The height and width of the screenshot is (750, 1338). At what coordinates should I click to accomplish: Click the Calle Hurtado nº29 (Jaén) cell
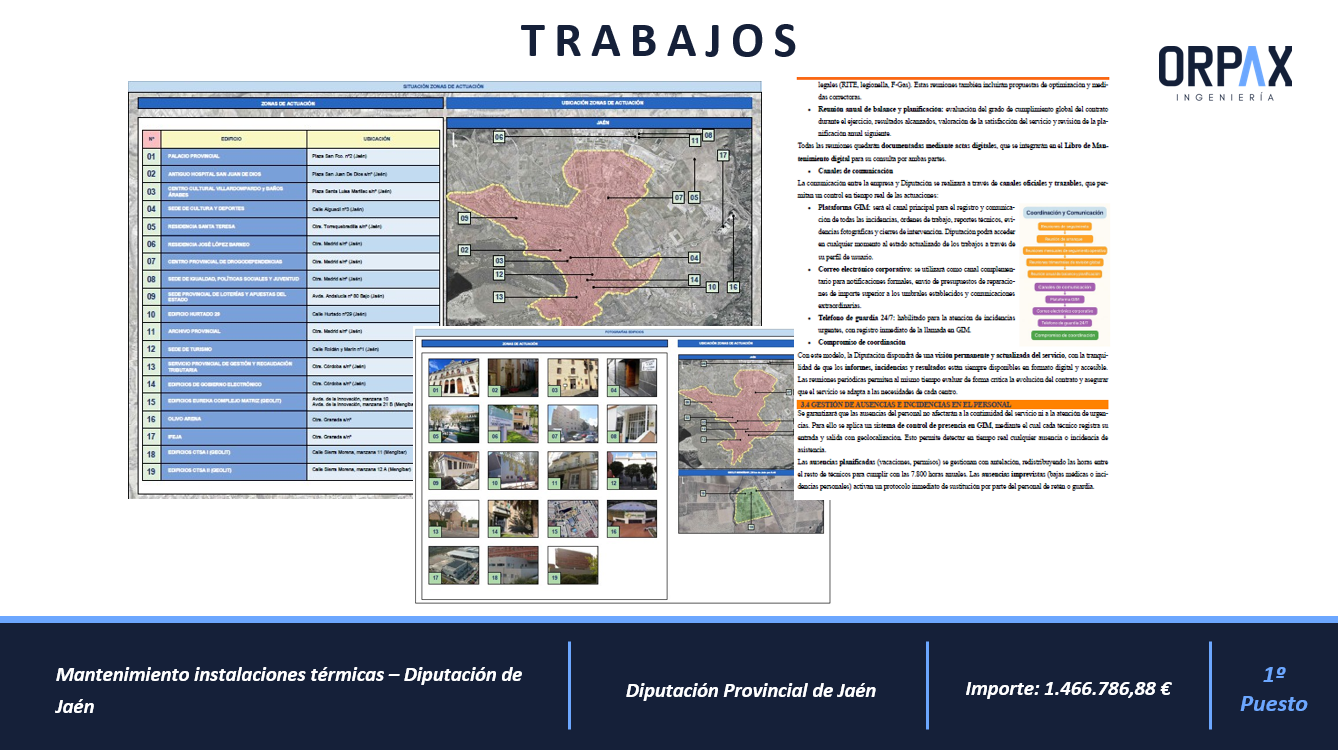[x=373, y=314]
